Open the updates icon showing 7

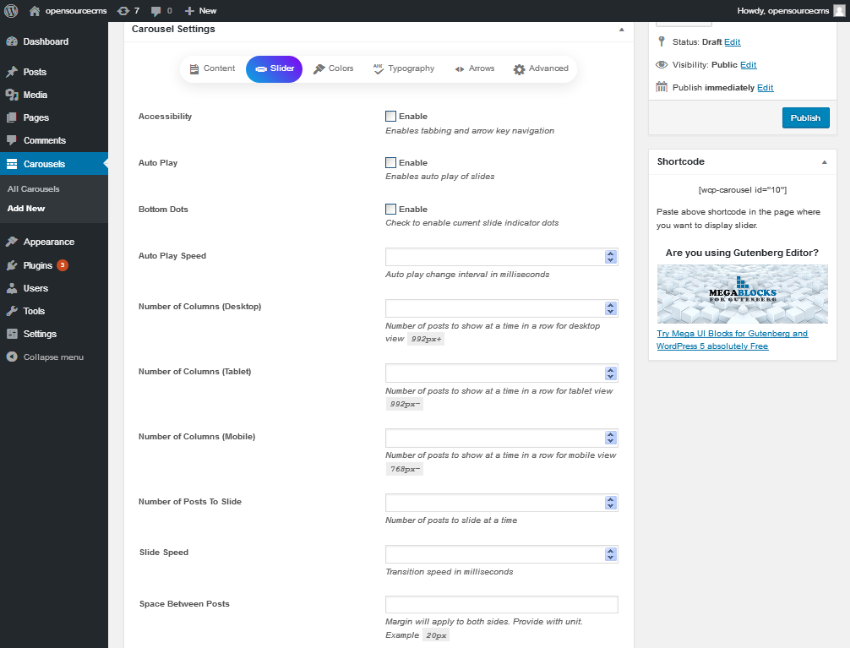(x=123, y=10)
